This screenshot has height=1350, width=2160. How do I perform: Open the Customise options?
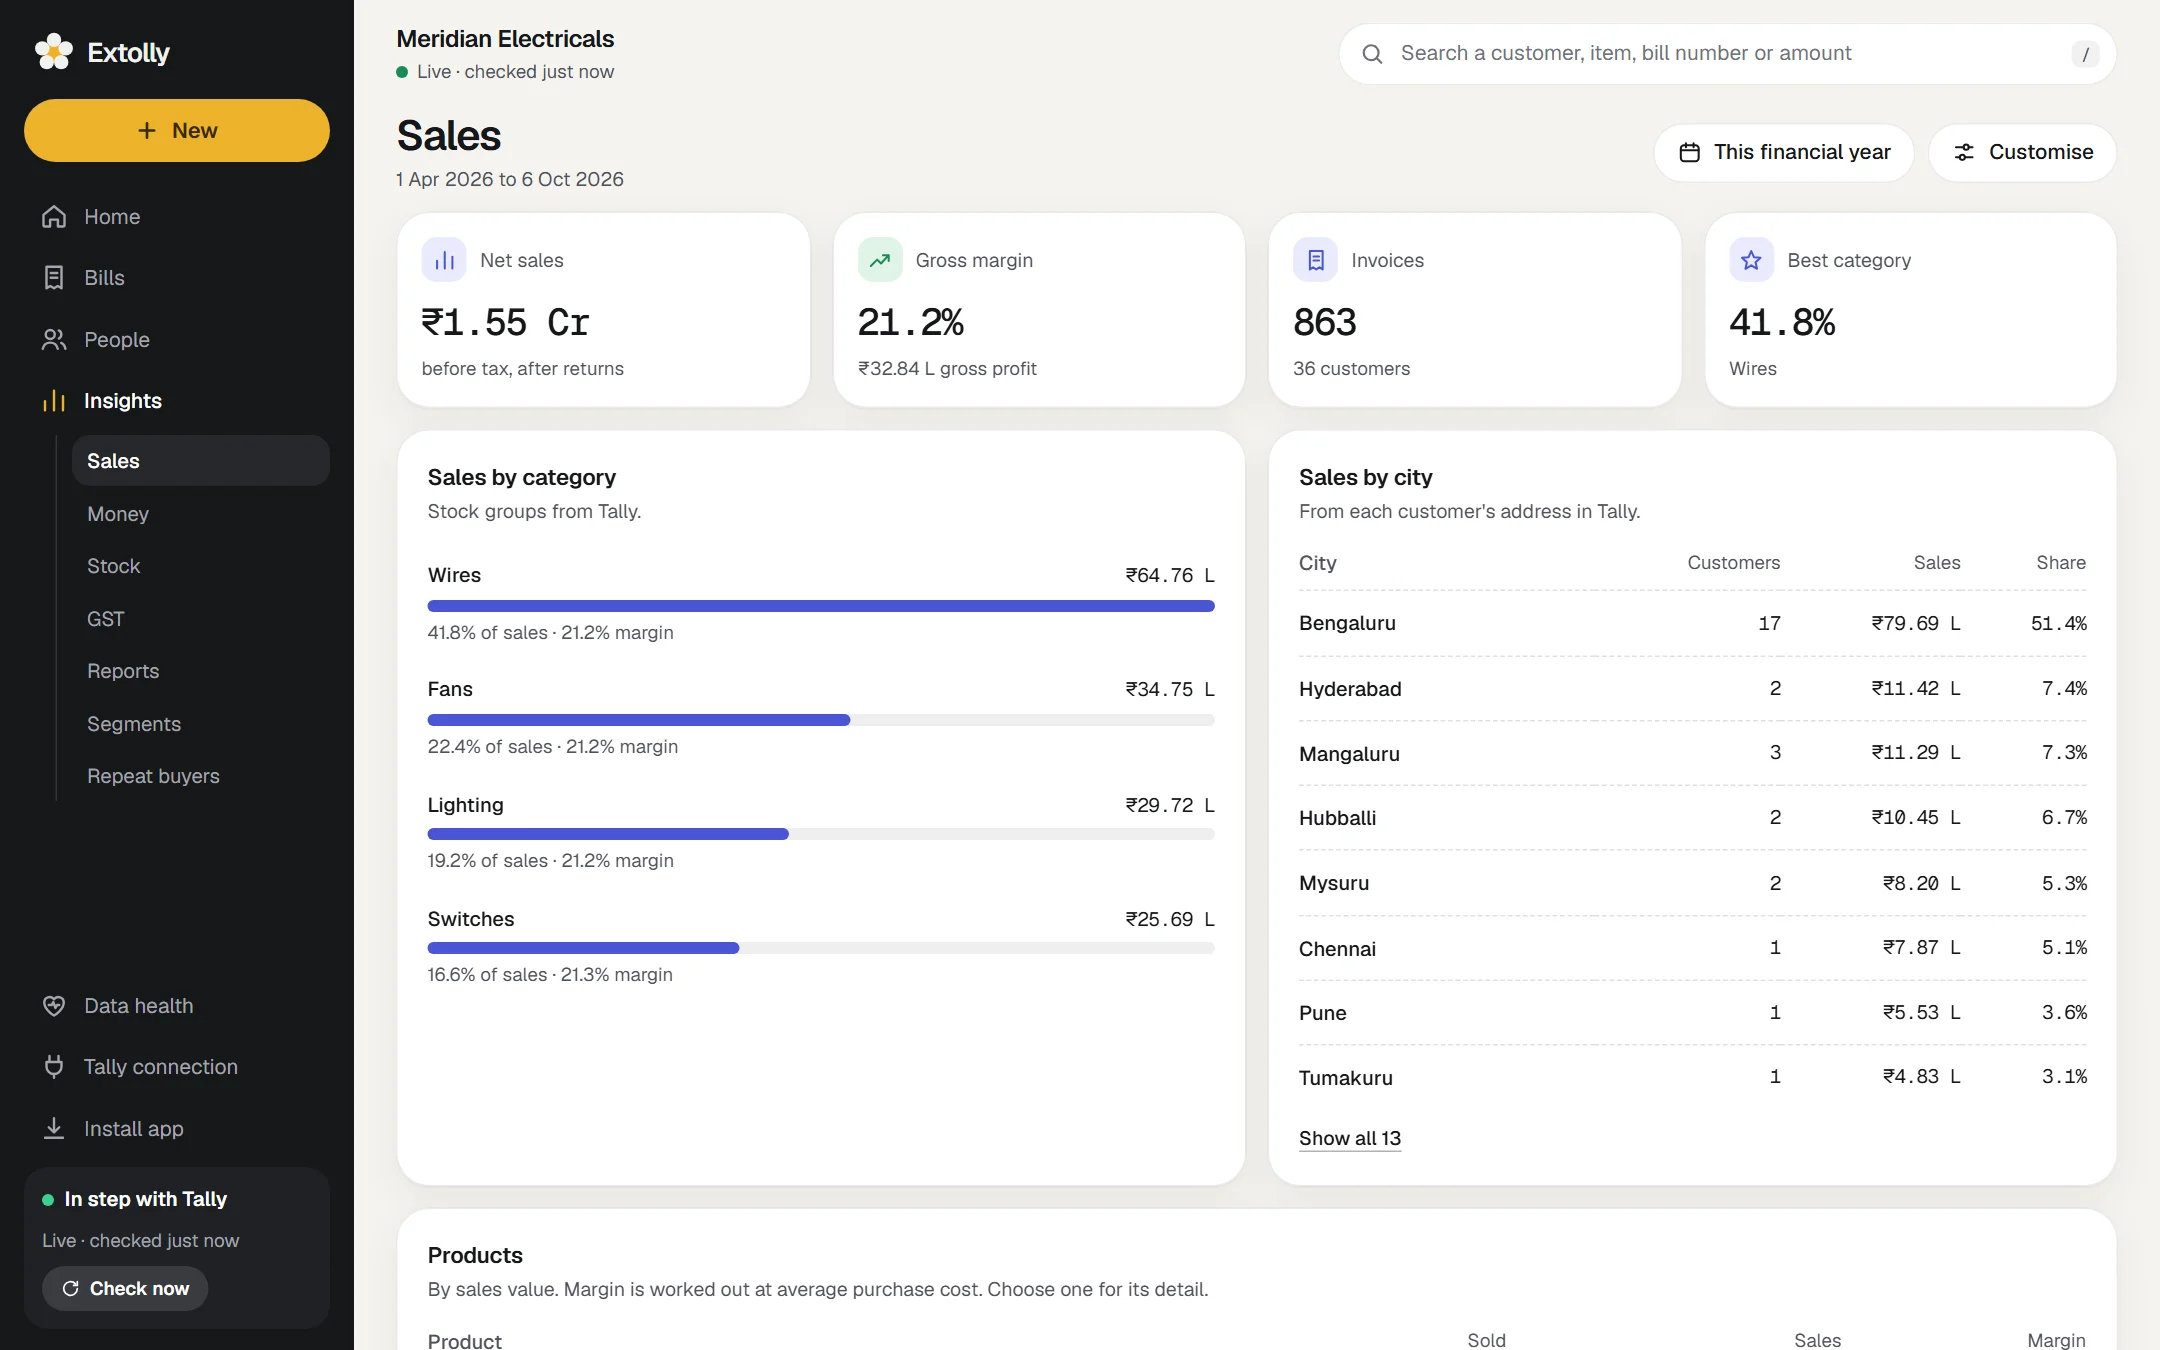click(x=2022, y=153)
